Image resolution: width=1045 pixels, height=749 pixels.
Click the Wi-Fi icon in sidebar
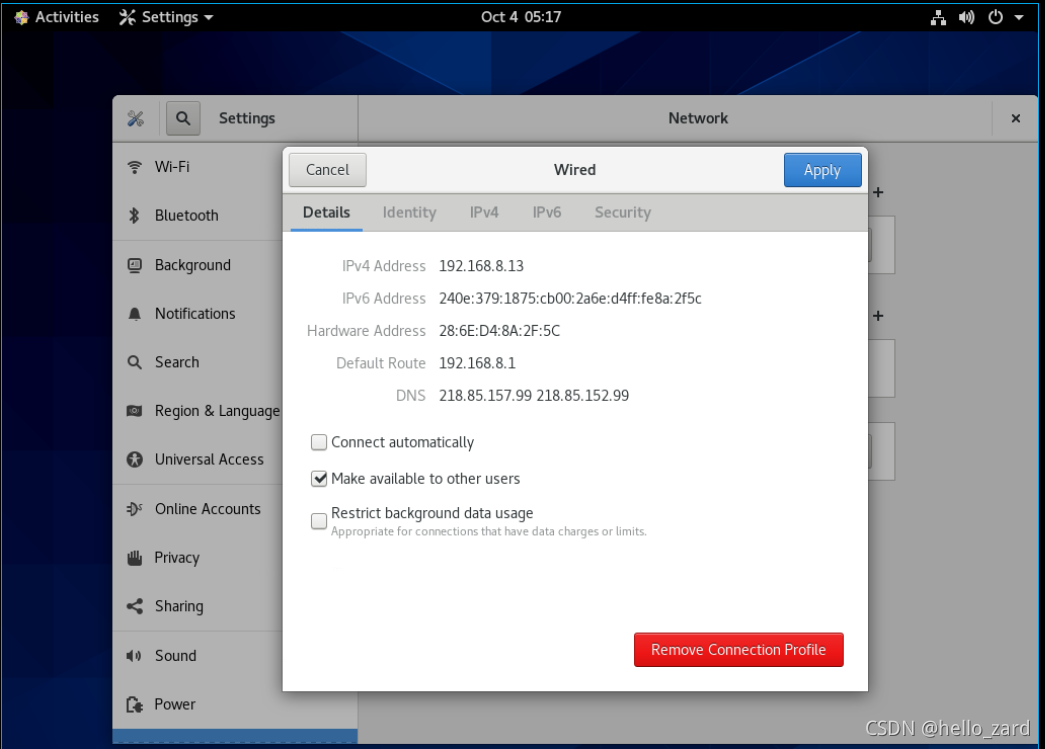(135, 167)
